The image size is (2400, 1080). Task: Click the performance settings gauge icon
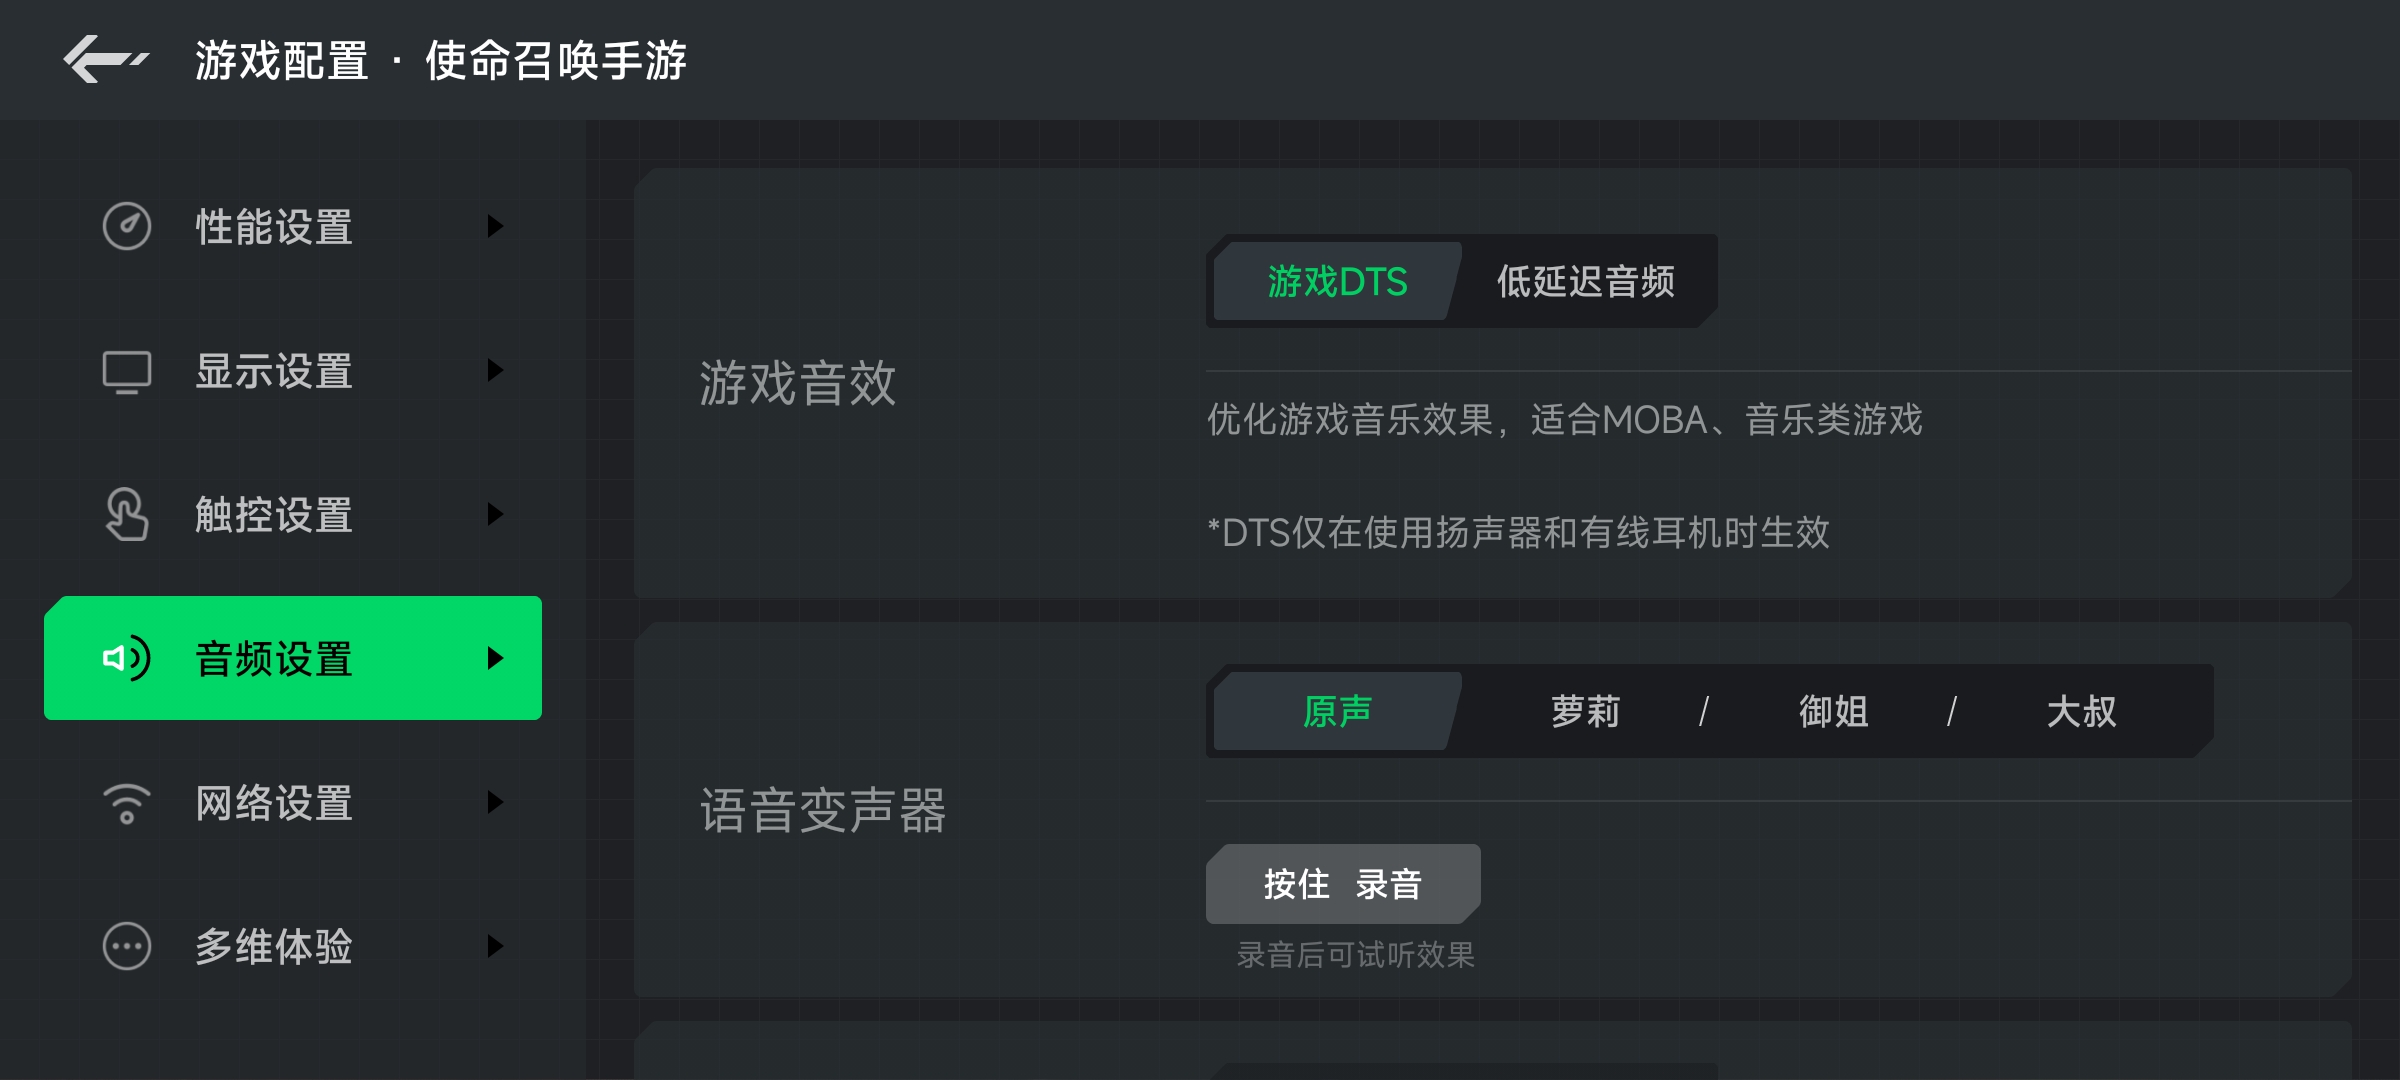coord(127,226)
